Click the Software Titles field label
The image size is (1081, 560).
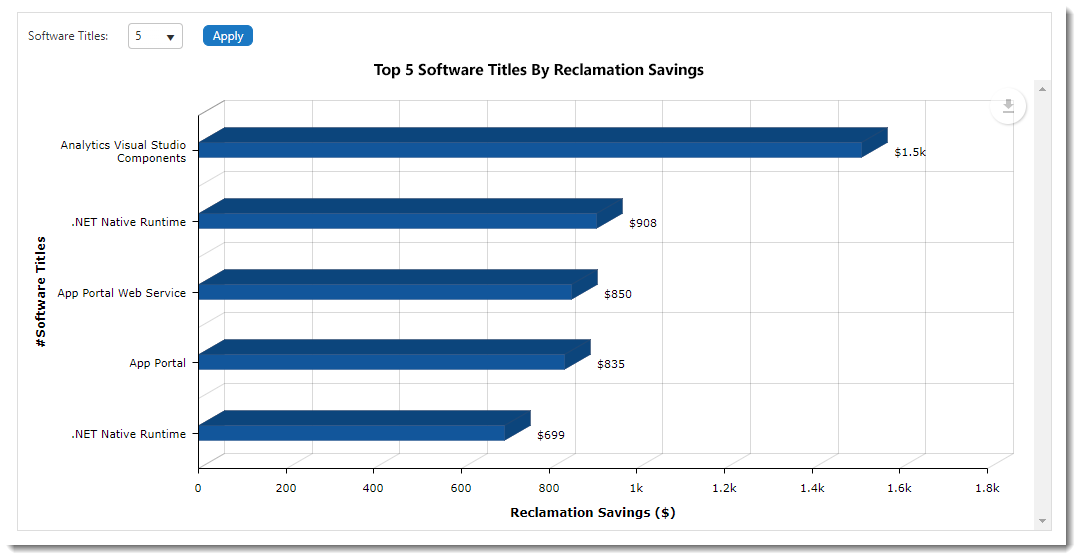pos(68,36)
